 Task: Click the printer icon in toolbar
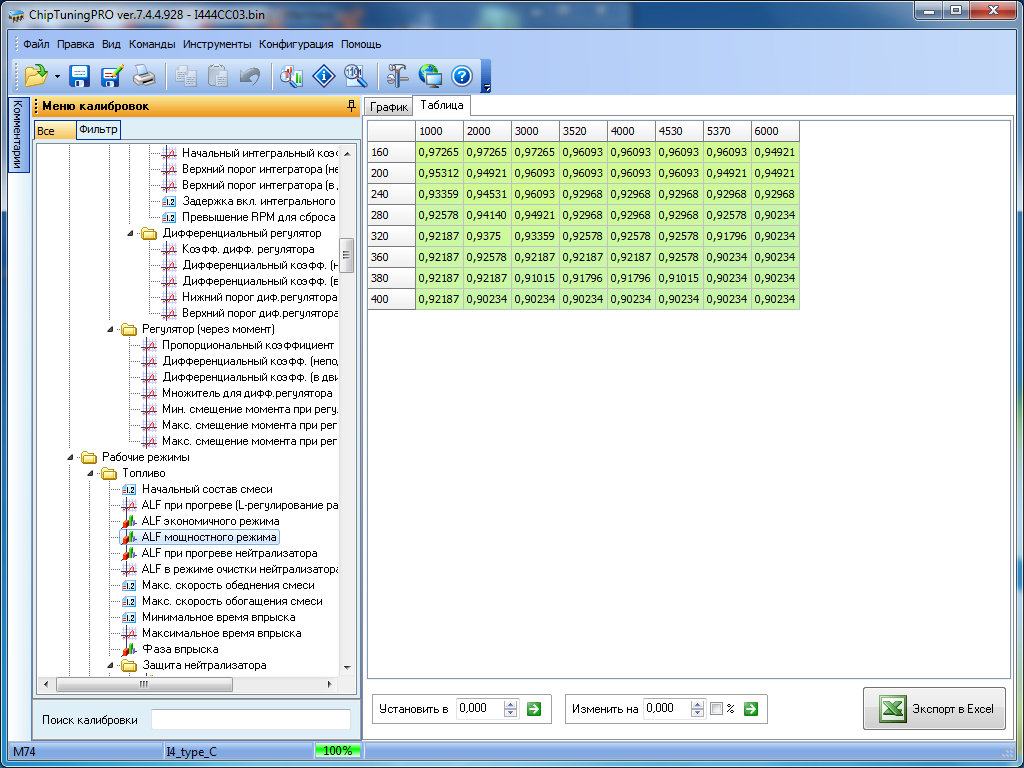coord(144,76)
